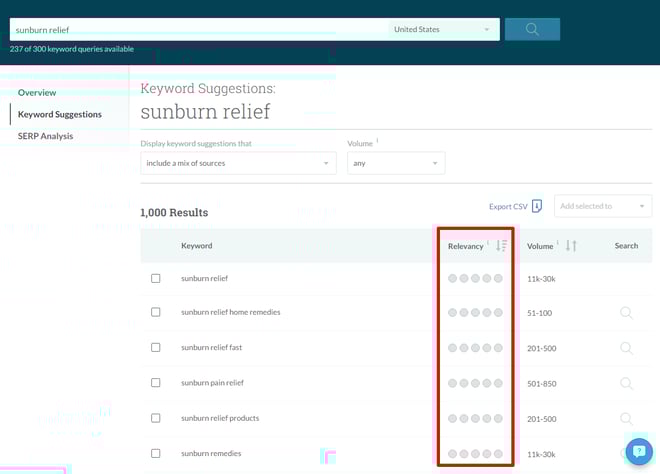This screenshot has height=474, width=660.
Task: Search icon for sunburn relief products row
Action: click(x=626, y=419)
